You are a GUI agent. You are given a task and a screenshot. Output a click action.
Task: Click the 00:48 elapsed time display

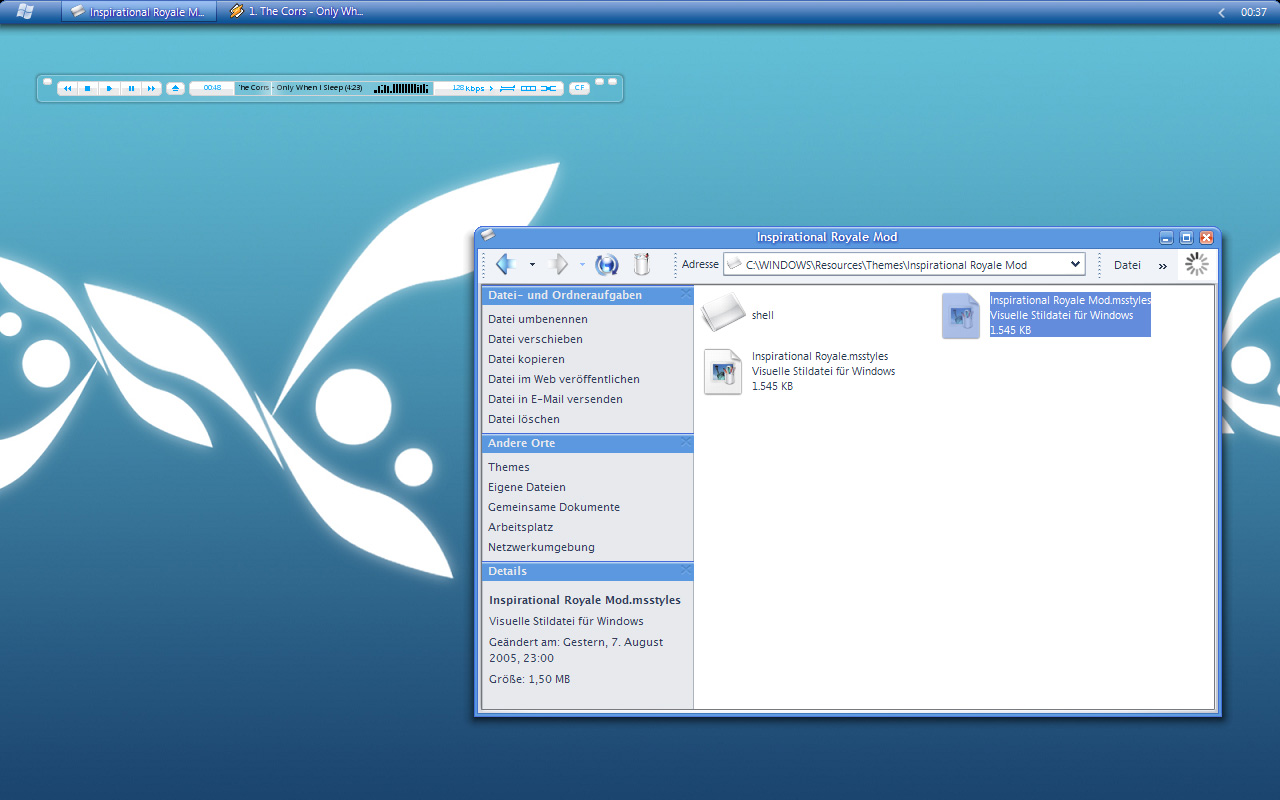pyautogui.click(x=212, y=88)
